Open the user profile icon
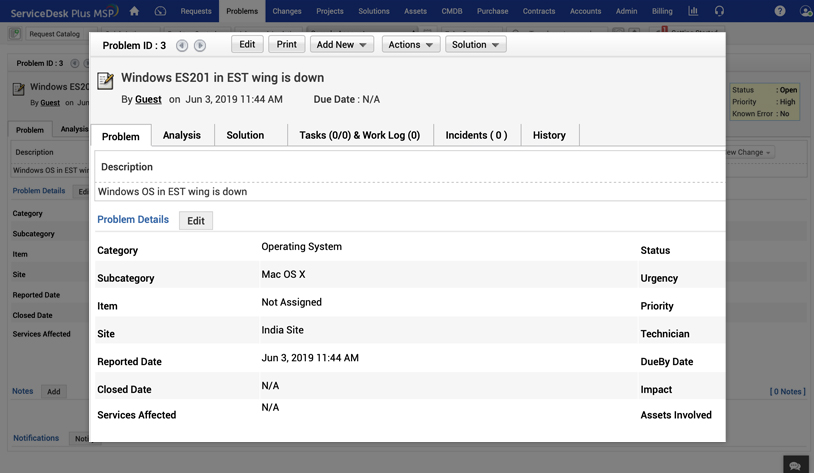814x473 pixels. click(806, 11)
